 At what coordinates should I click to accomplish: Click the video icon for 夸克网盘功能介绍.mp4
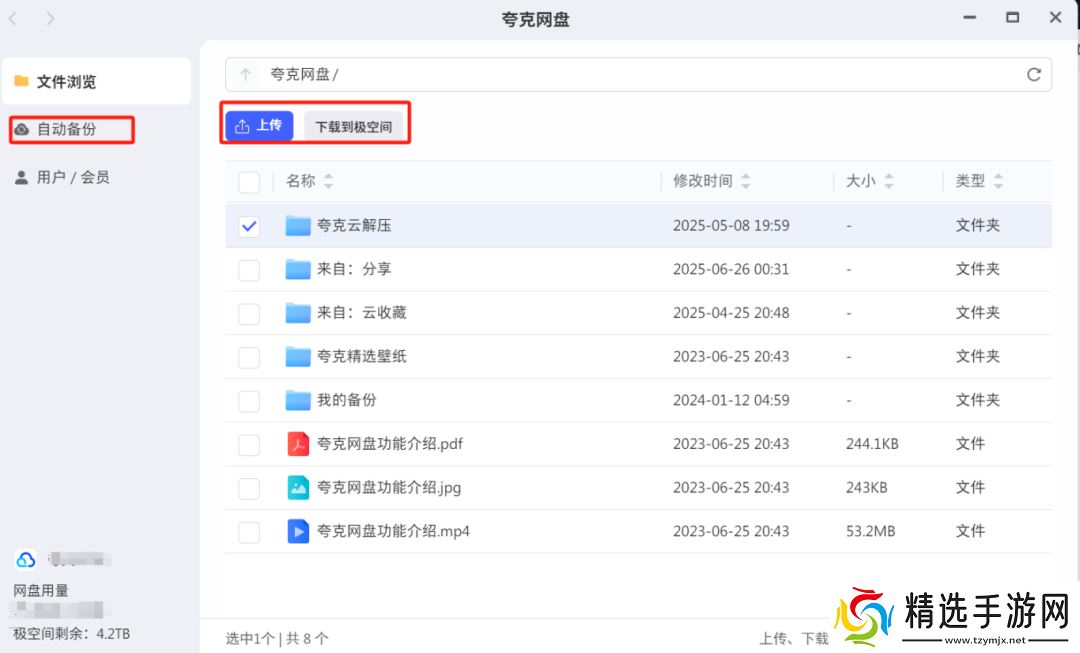point(298,531)
